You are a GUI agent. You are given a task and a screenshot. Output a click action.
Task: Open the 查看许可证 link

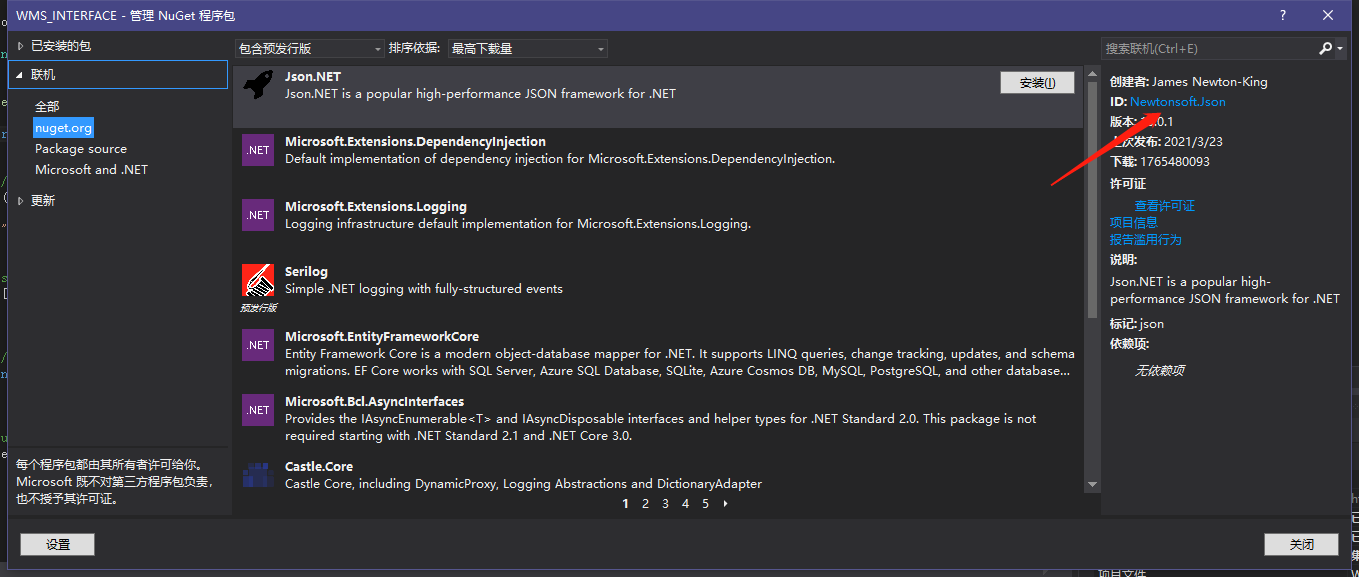pyautogui.click(x=1164, y=206)
